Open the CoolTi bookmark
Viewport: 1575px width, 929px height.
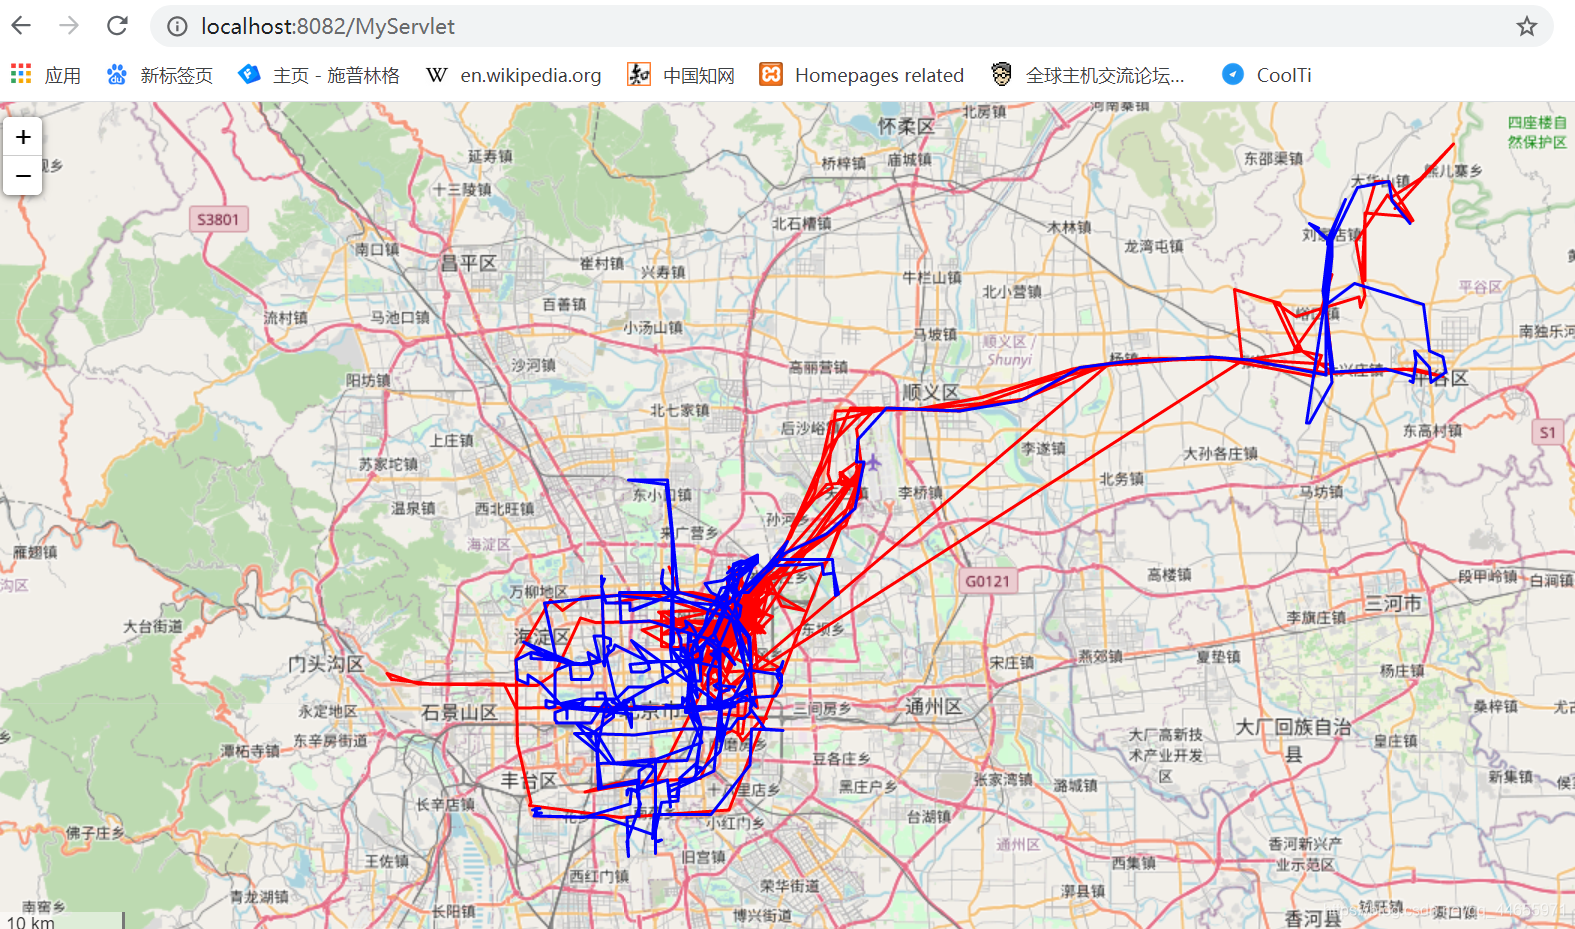[1267, 75]
